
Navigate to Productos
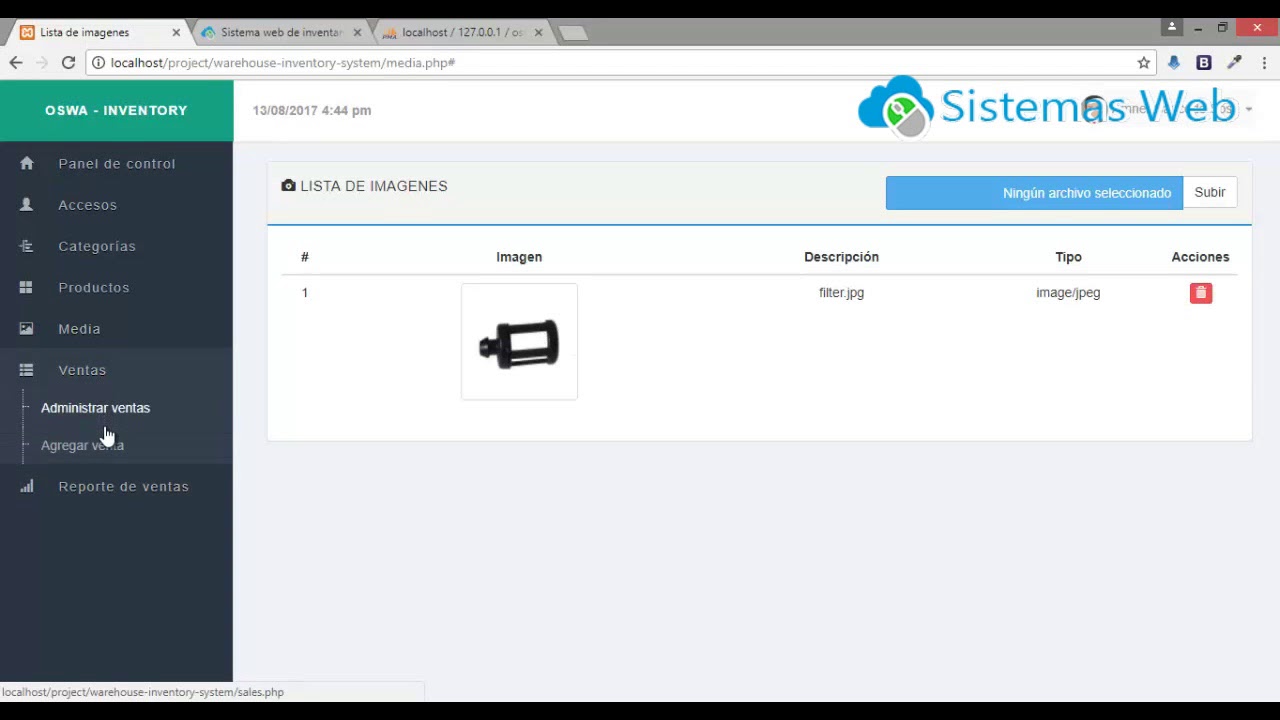tap(116, 287)
